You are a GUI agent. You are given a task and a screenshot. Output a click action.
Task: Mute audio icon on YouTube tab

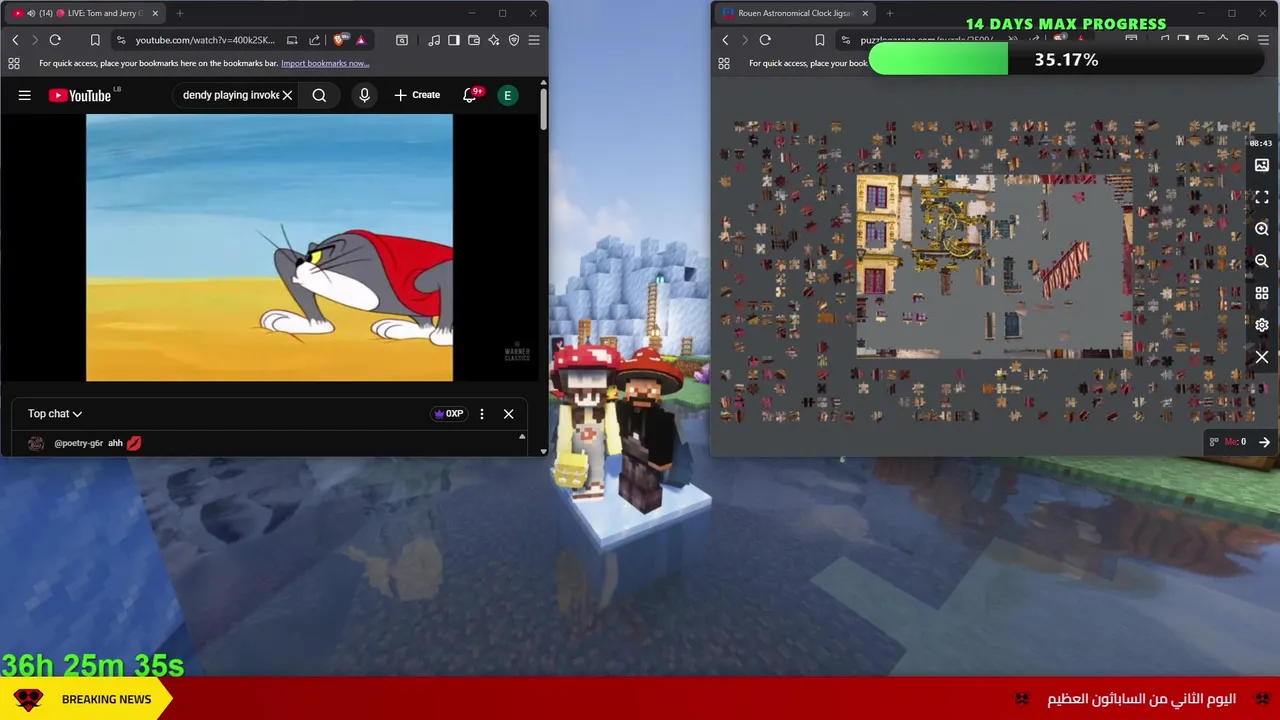click(31, 13)
